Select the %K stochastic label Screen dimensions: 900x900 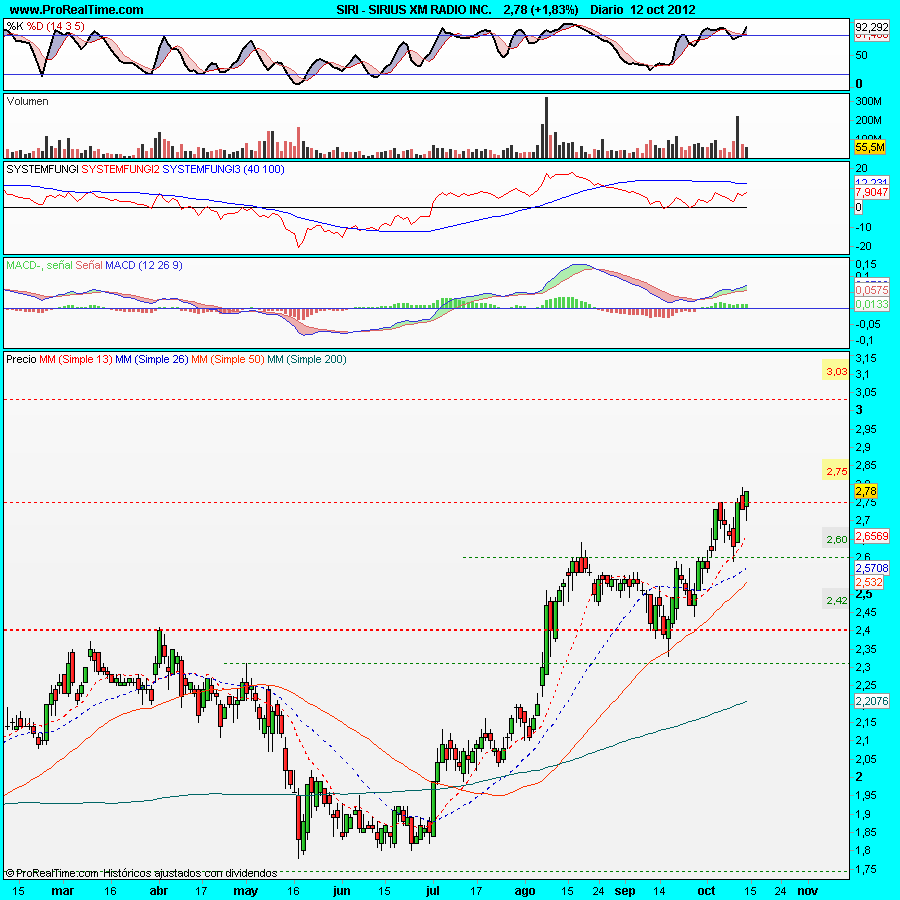coord(15,26)
